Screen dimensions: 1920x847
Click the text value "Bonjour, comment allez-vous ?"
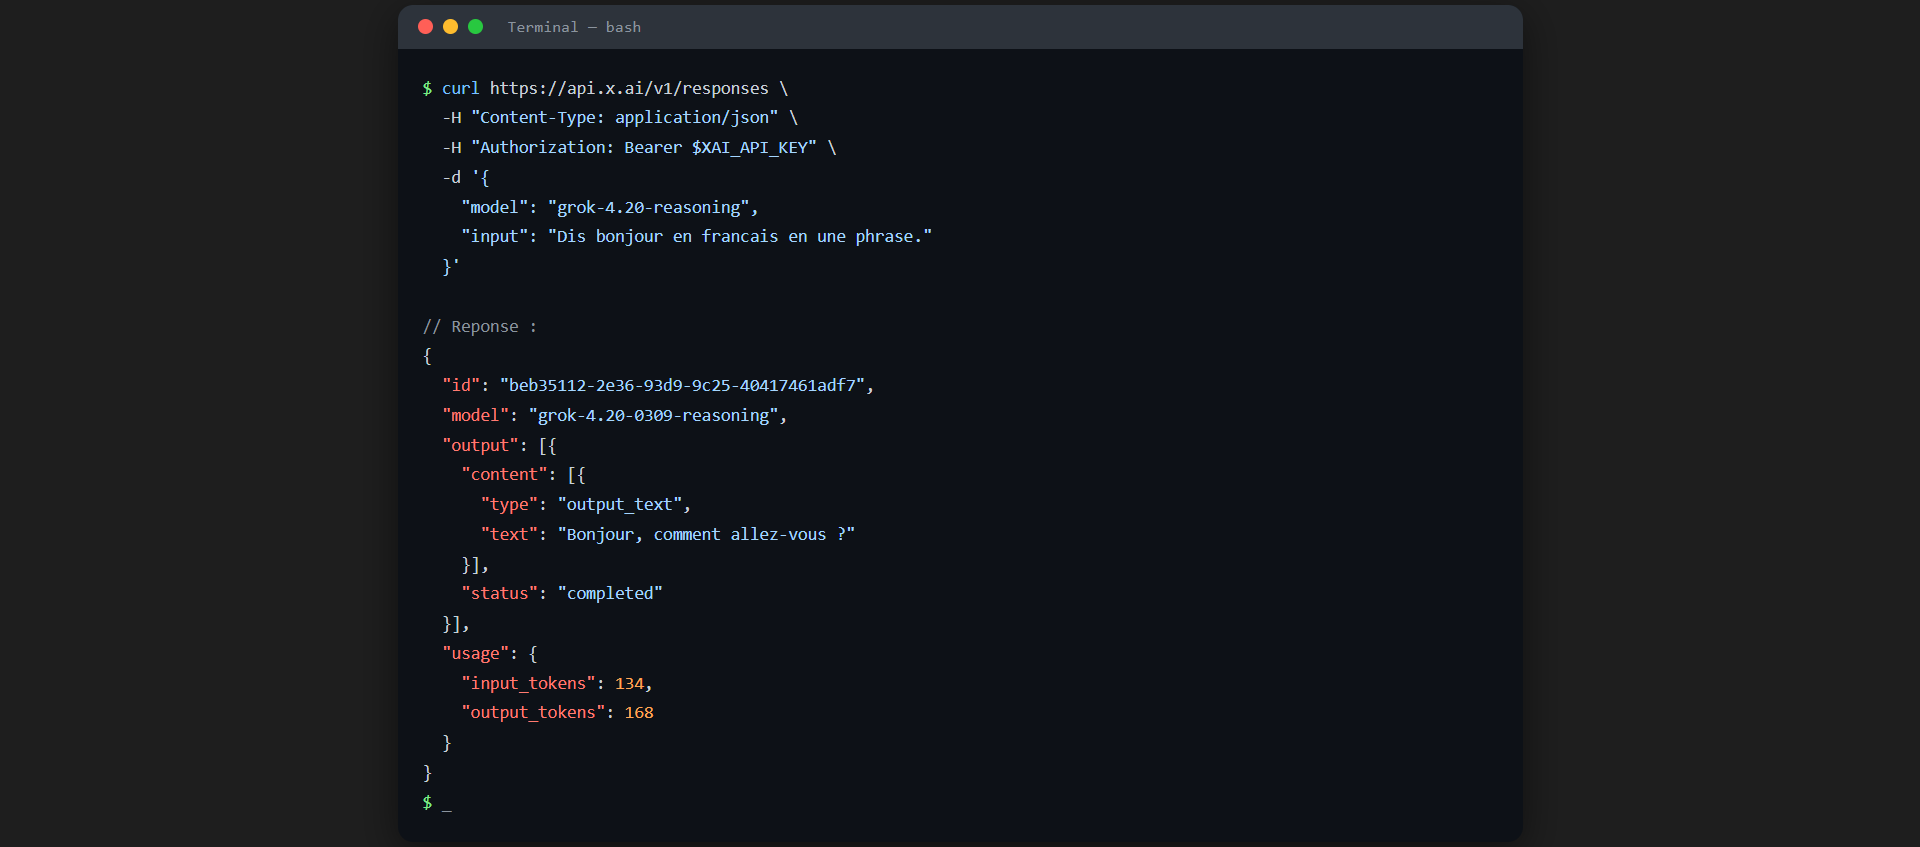[x=706, y=534]
